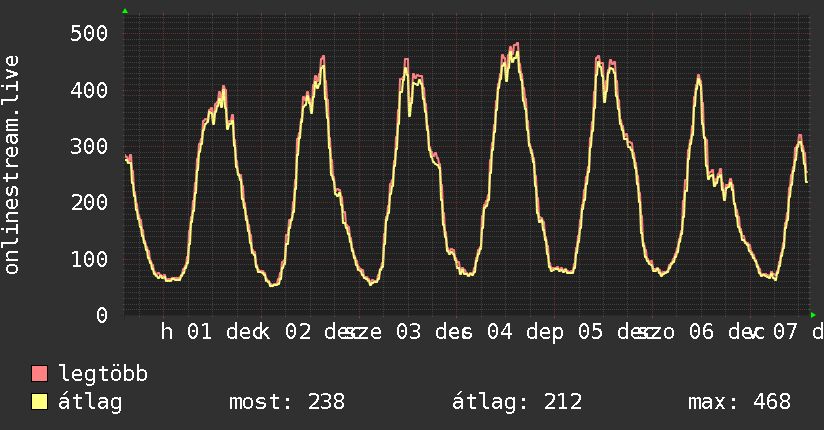This screenshot has width=824, height=430.
Task: Click the 'max: 468' statistic
Action: point(739,403)
